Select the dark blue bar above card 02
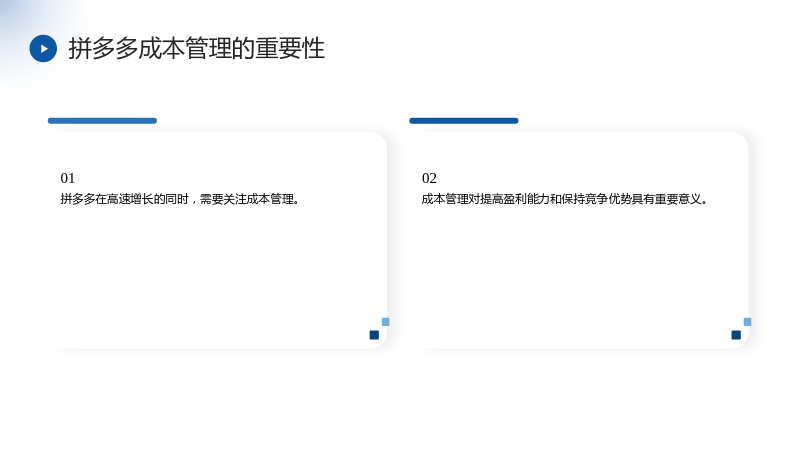Image resolution: width=800 pixels, height=450 pixels. (464, 121)
